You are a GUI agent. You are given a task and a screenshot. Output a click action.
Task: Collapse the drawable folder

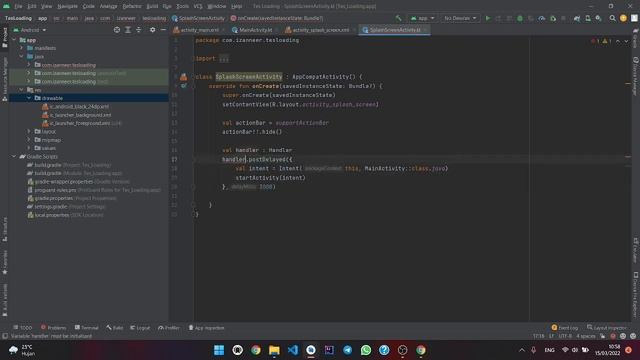[29, 98]
